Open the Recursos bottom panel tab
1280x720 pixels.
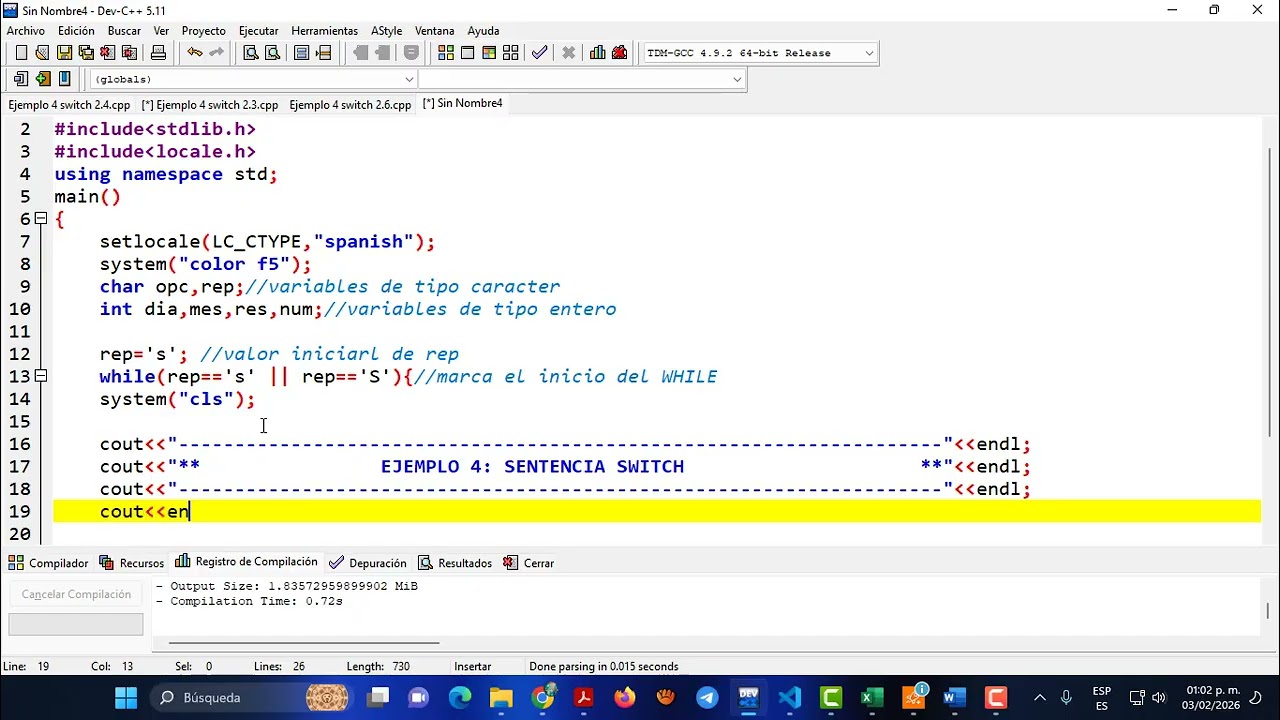tap(131, 563)
